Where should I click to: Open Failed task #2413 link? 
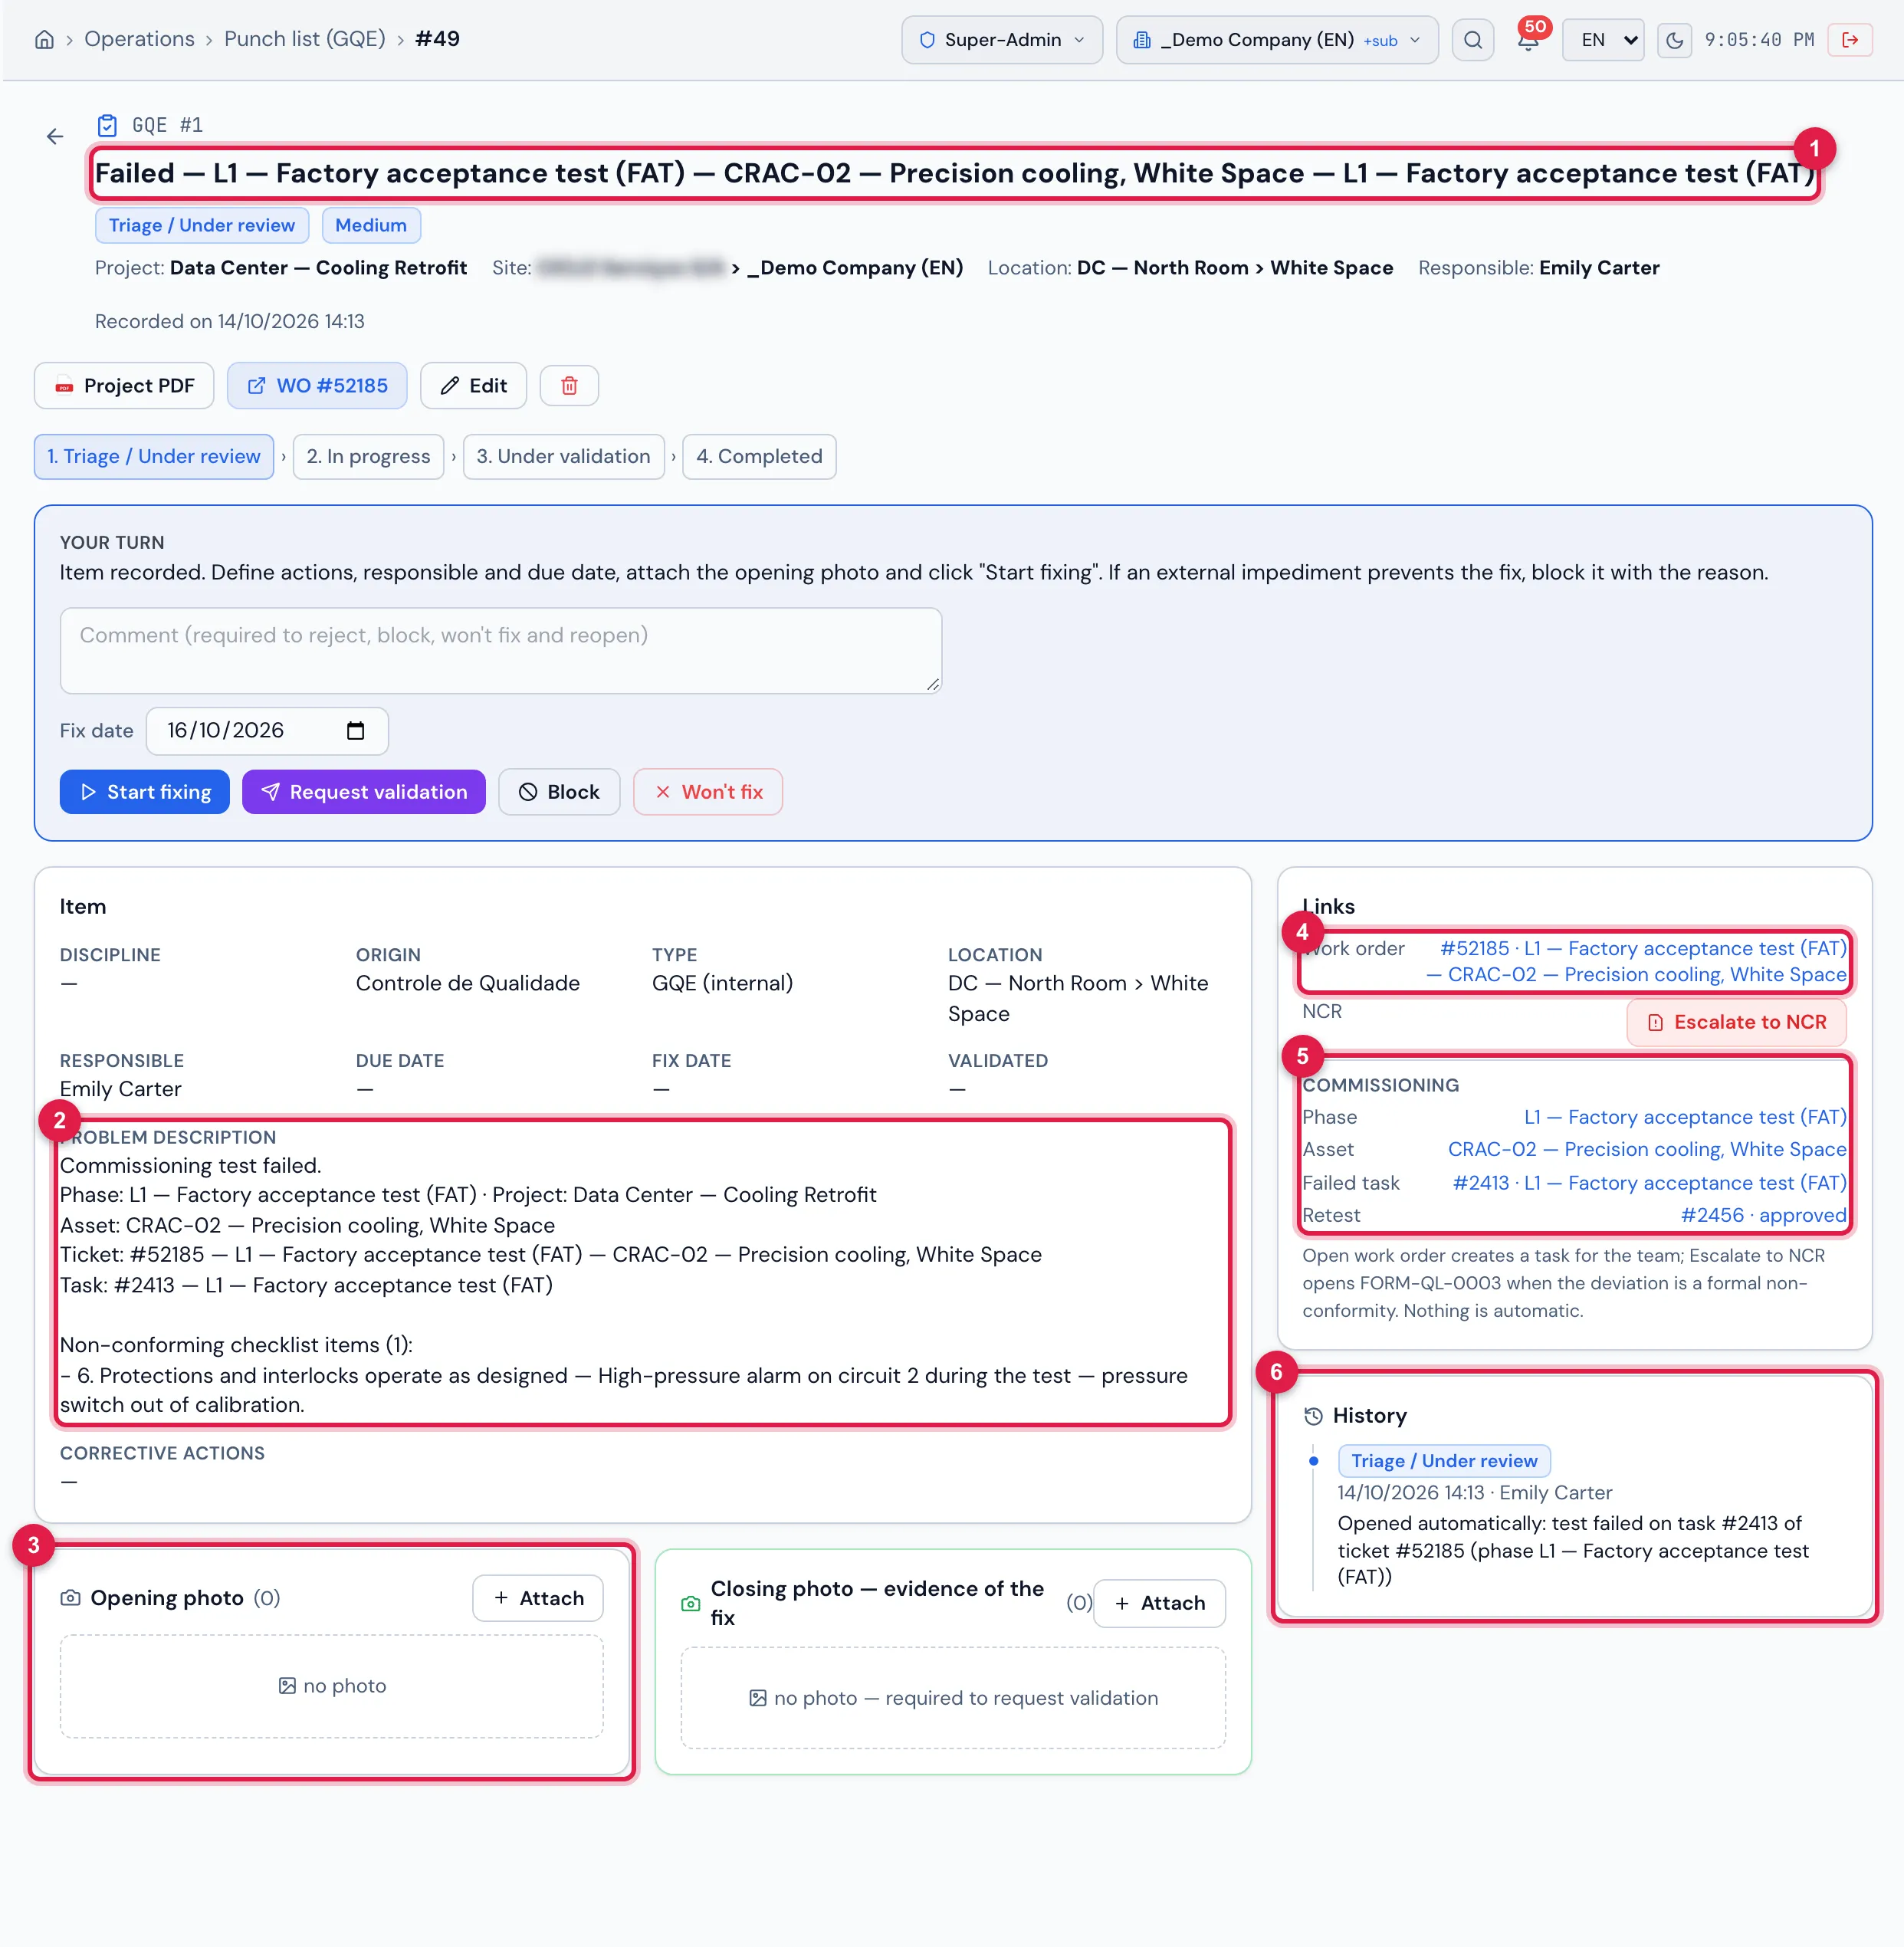1649,1184
